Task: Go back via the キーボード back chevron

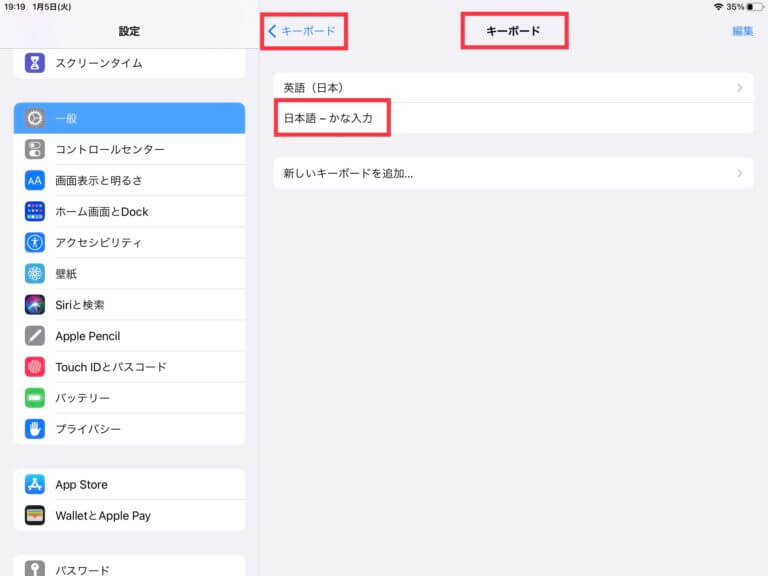Action: click(x=272, y=31)
